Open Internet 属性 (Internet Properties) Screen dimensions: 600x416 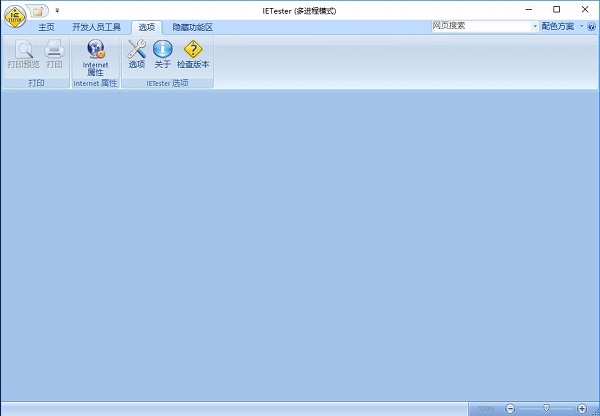point(95,57)
